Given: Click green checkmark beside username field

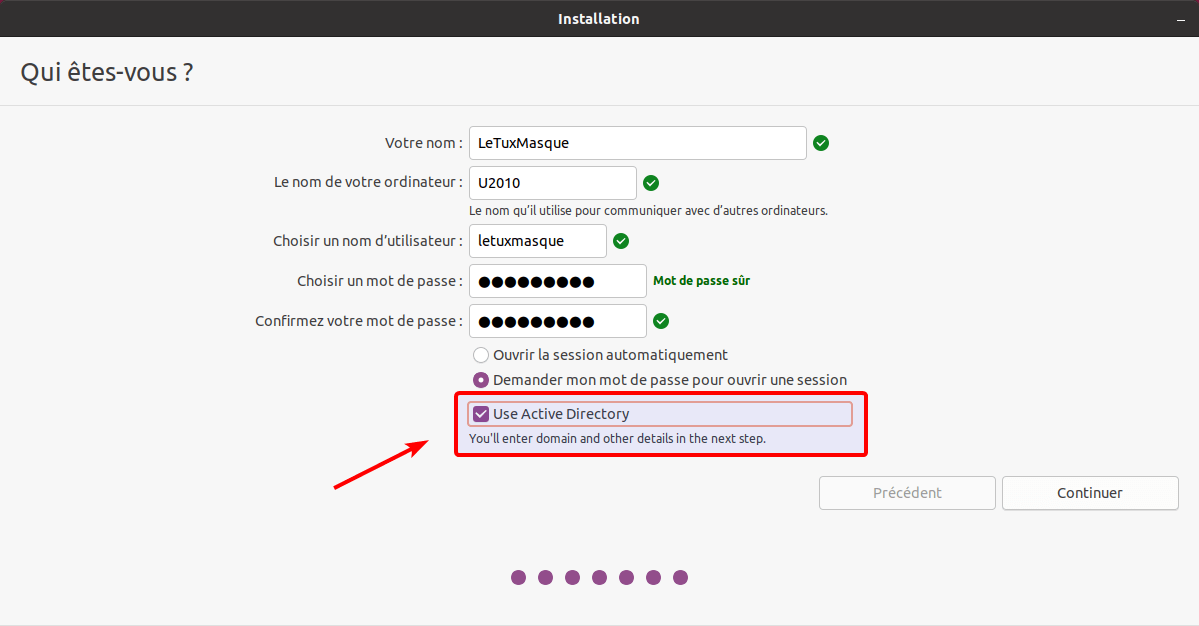Looking at the screenshot, I should pos(621,241).
